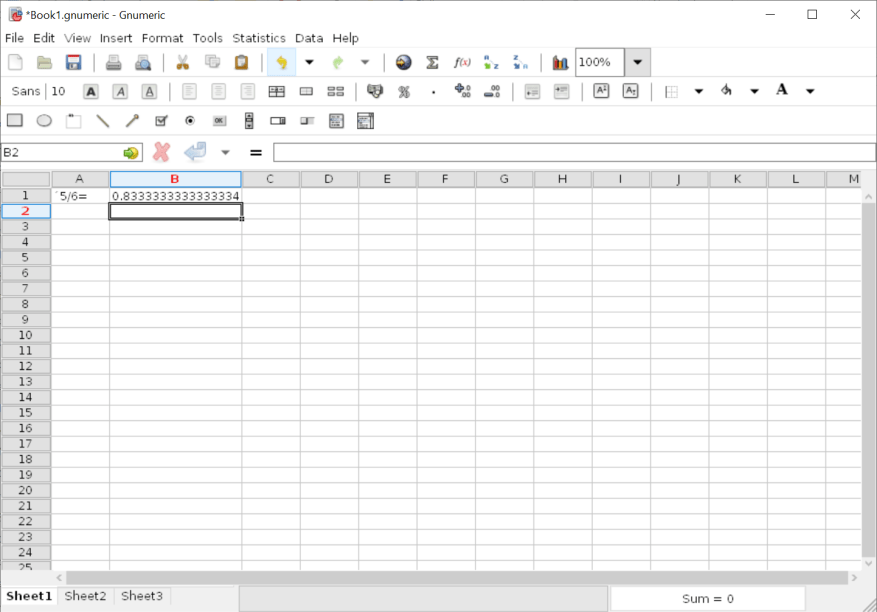Viewport: 877px width, 612px height.
Task: Click the formula entry input field
Action: [573, 152]
